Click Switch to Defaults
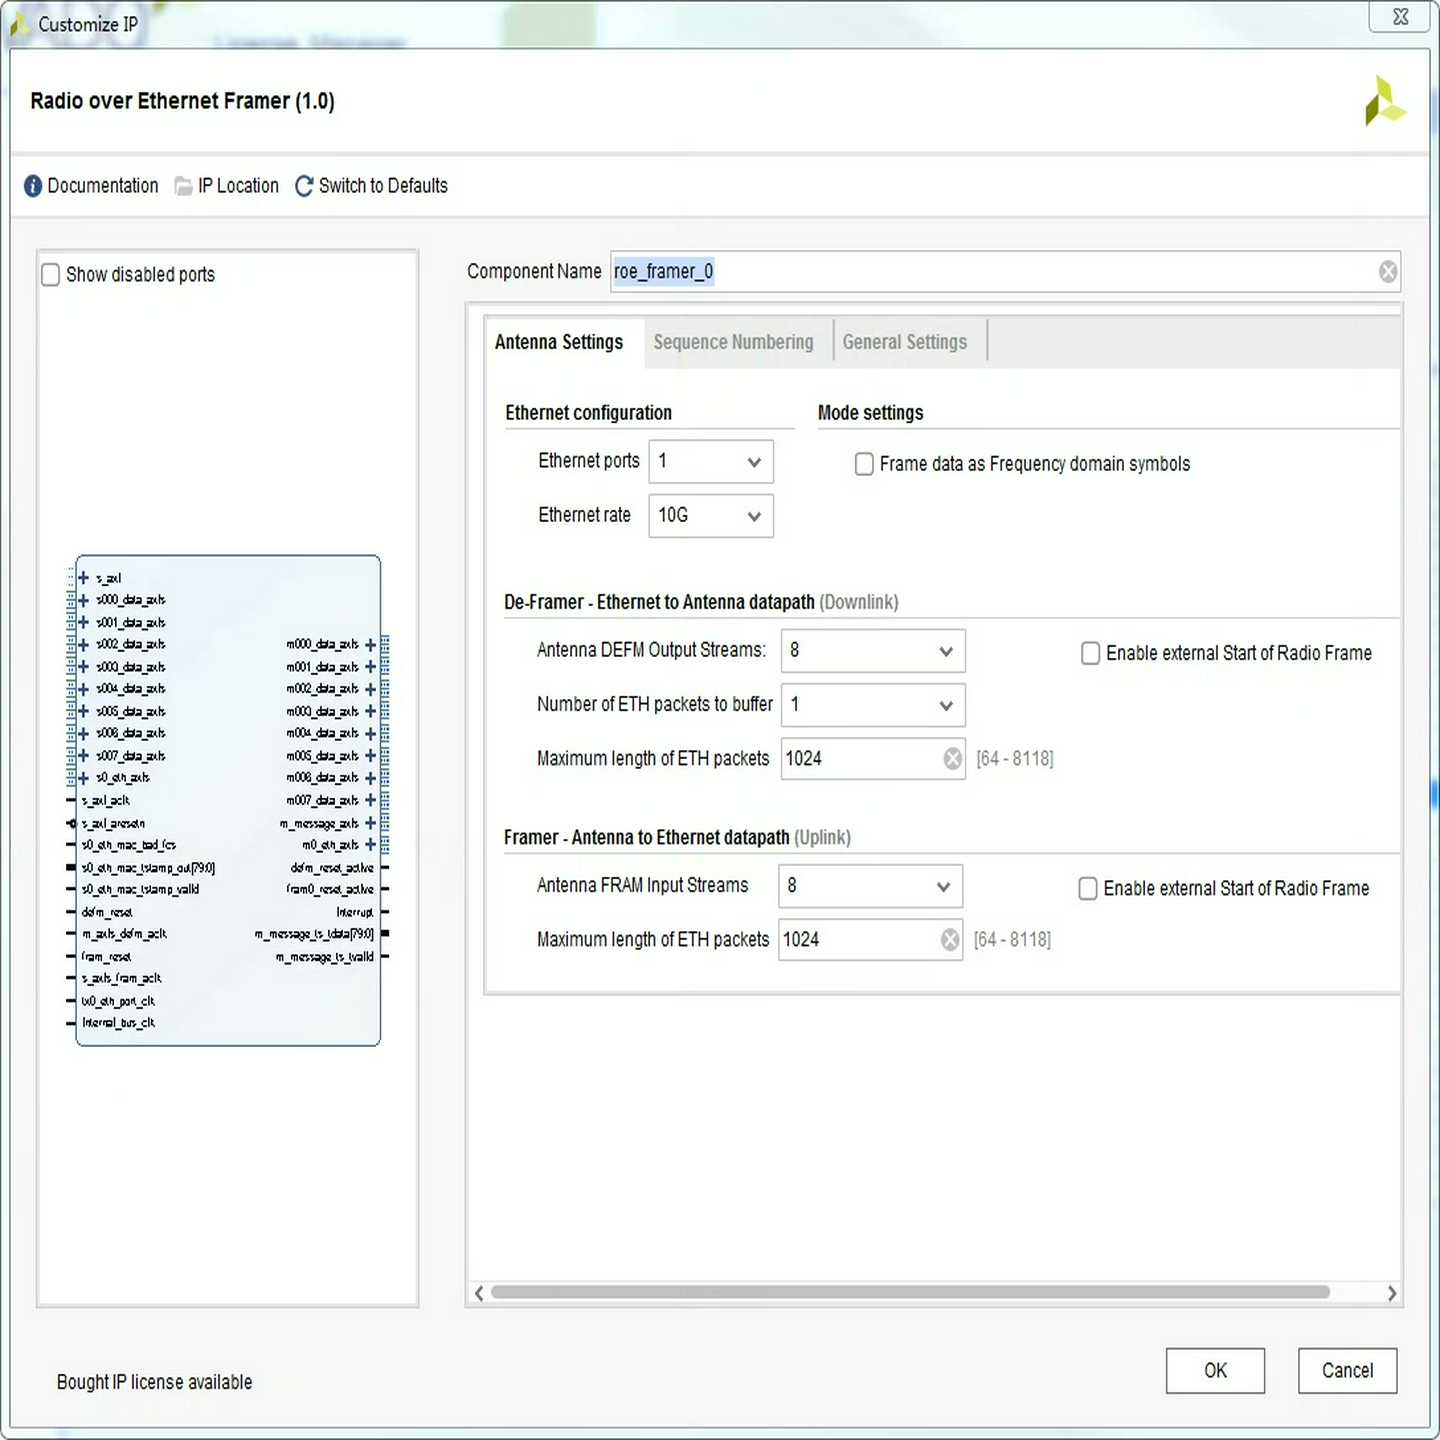The height and width of the screenshot is (1440, 1440). 383,186
